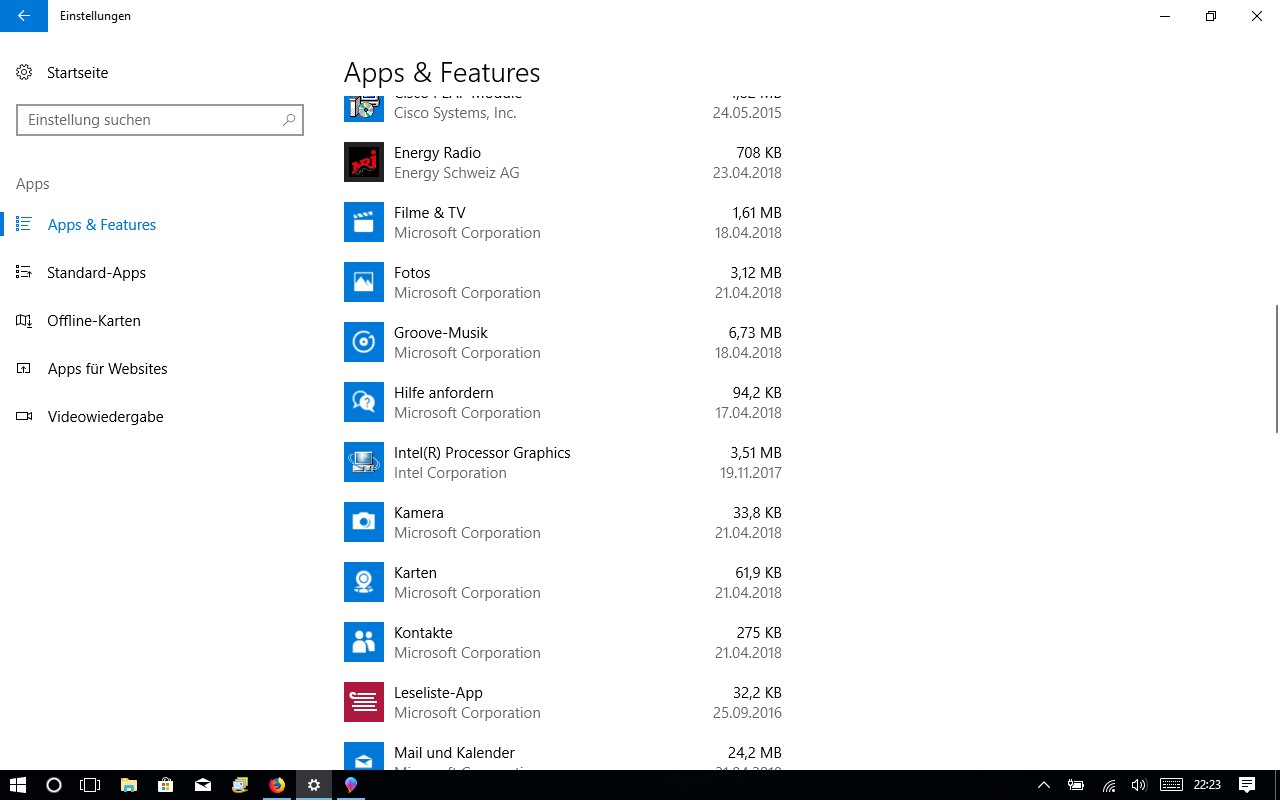
Task: Click the 22:23 taskbar clock
Action: coord(1207,785)
